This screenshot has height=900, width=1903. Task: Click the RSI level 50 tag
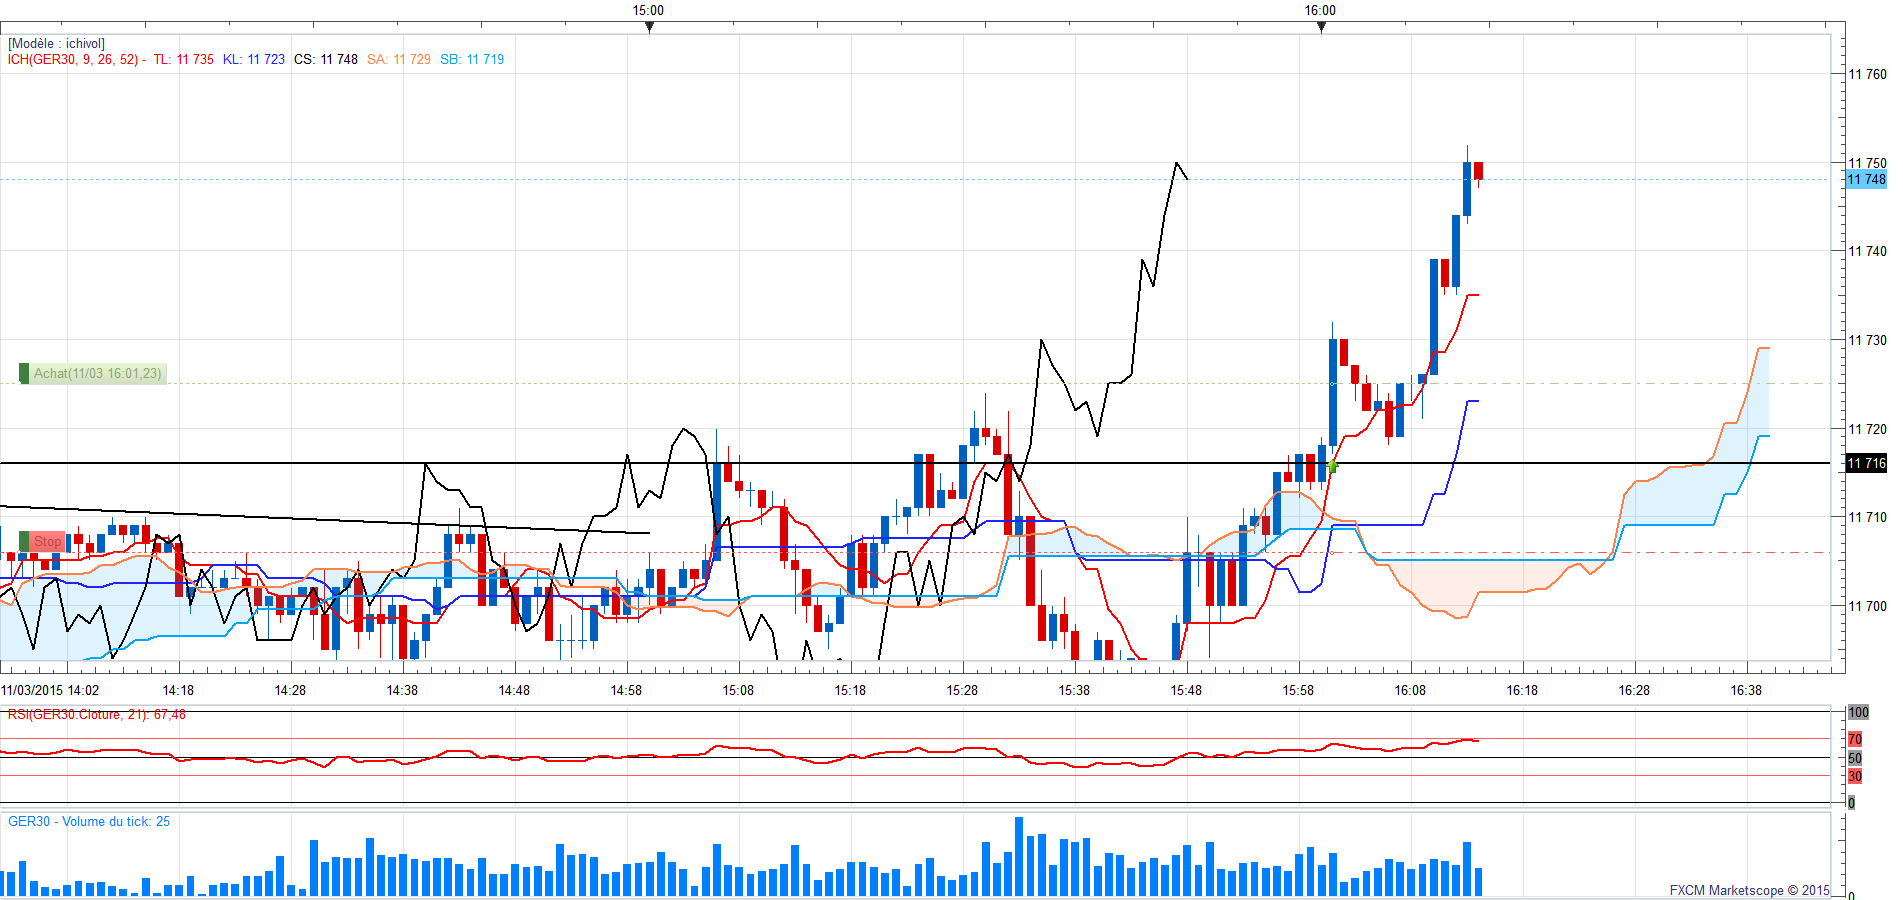click(1855, 758)
